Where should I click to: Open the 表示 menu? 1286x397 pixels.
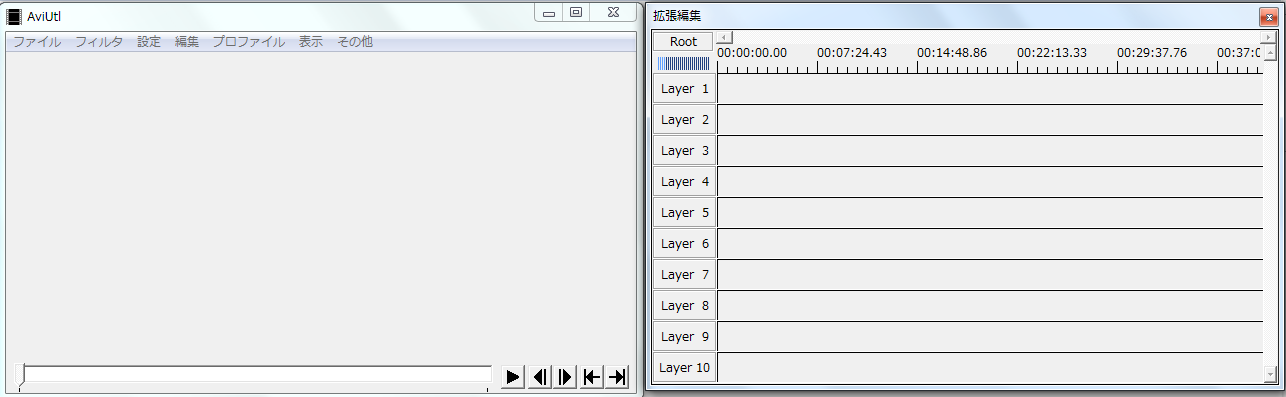[x=311, y=42]
